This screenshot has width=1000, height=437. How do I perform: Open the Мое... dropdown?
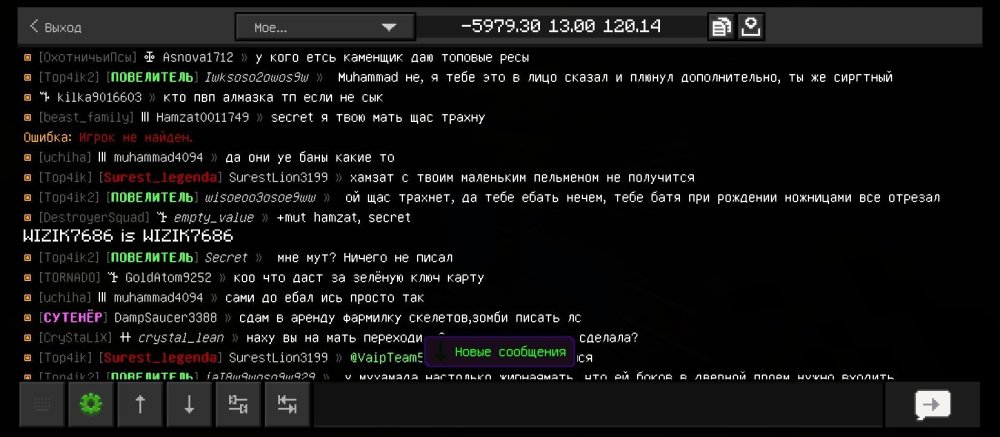click(x=325, y=27)
